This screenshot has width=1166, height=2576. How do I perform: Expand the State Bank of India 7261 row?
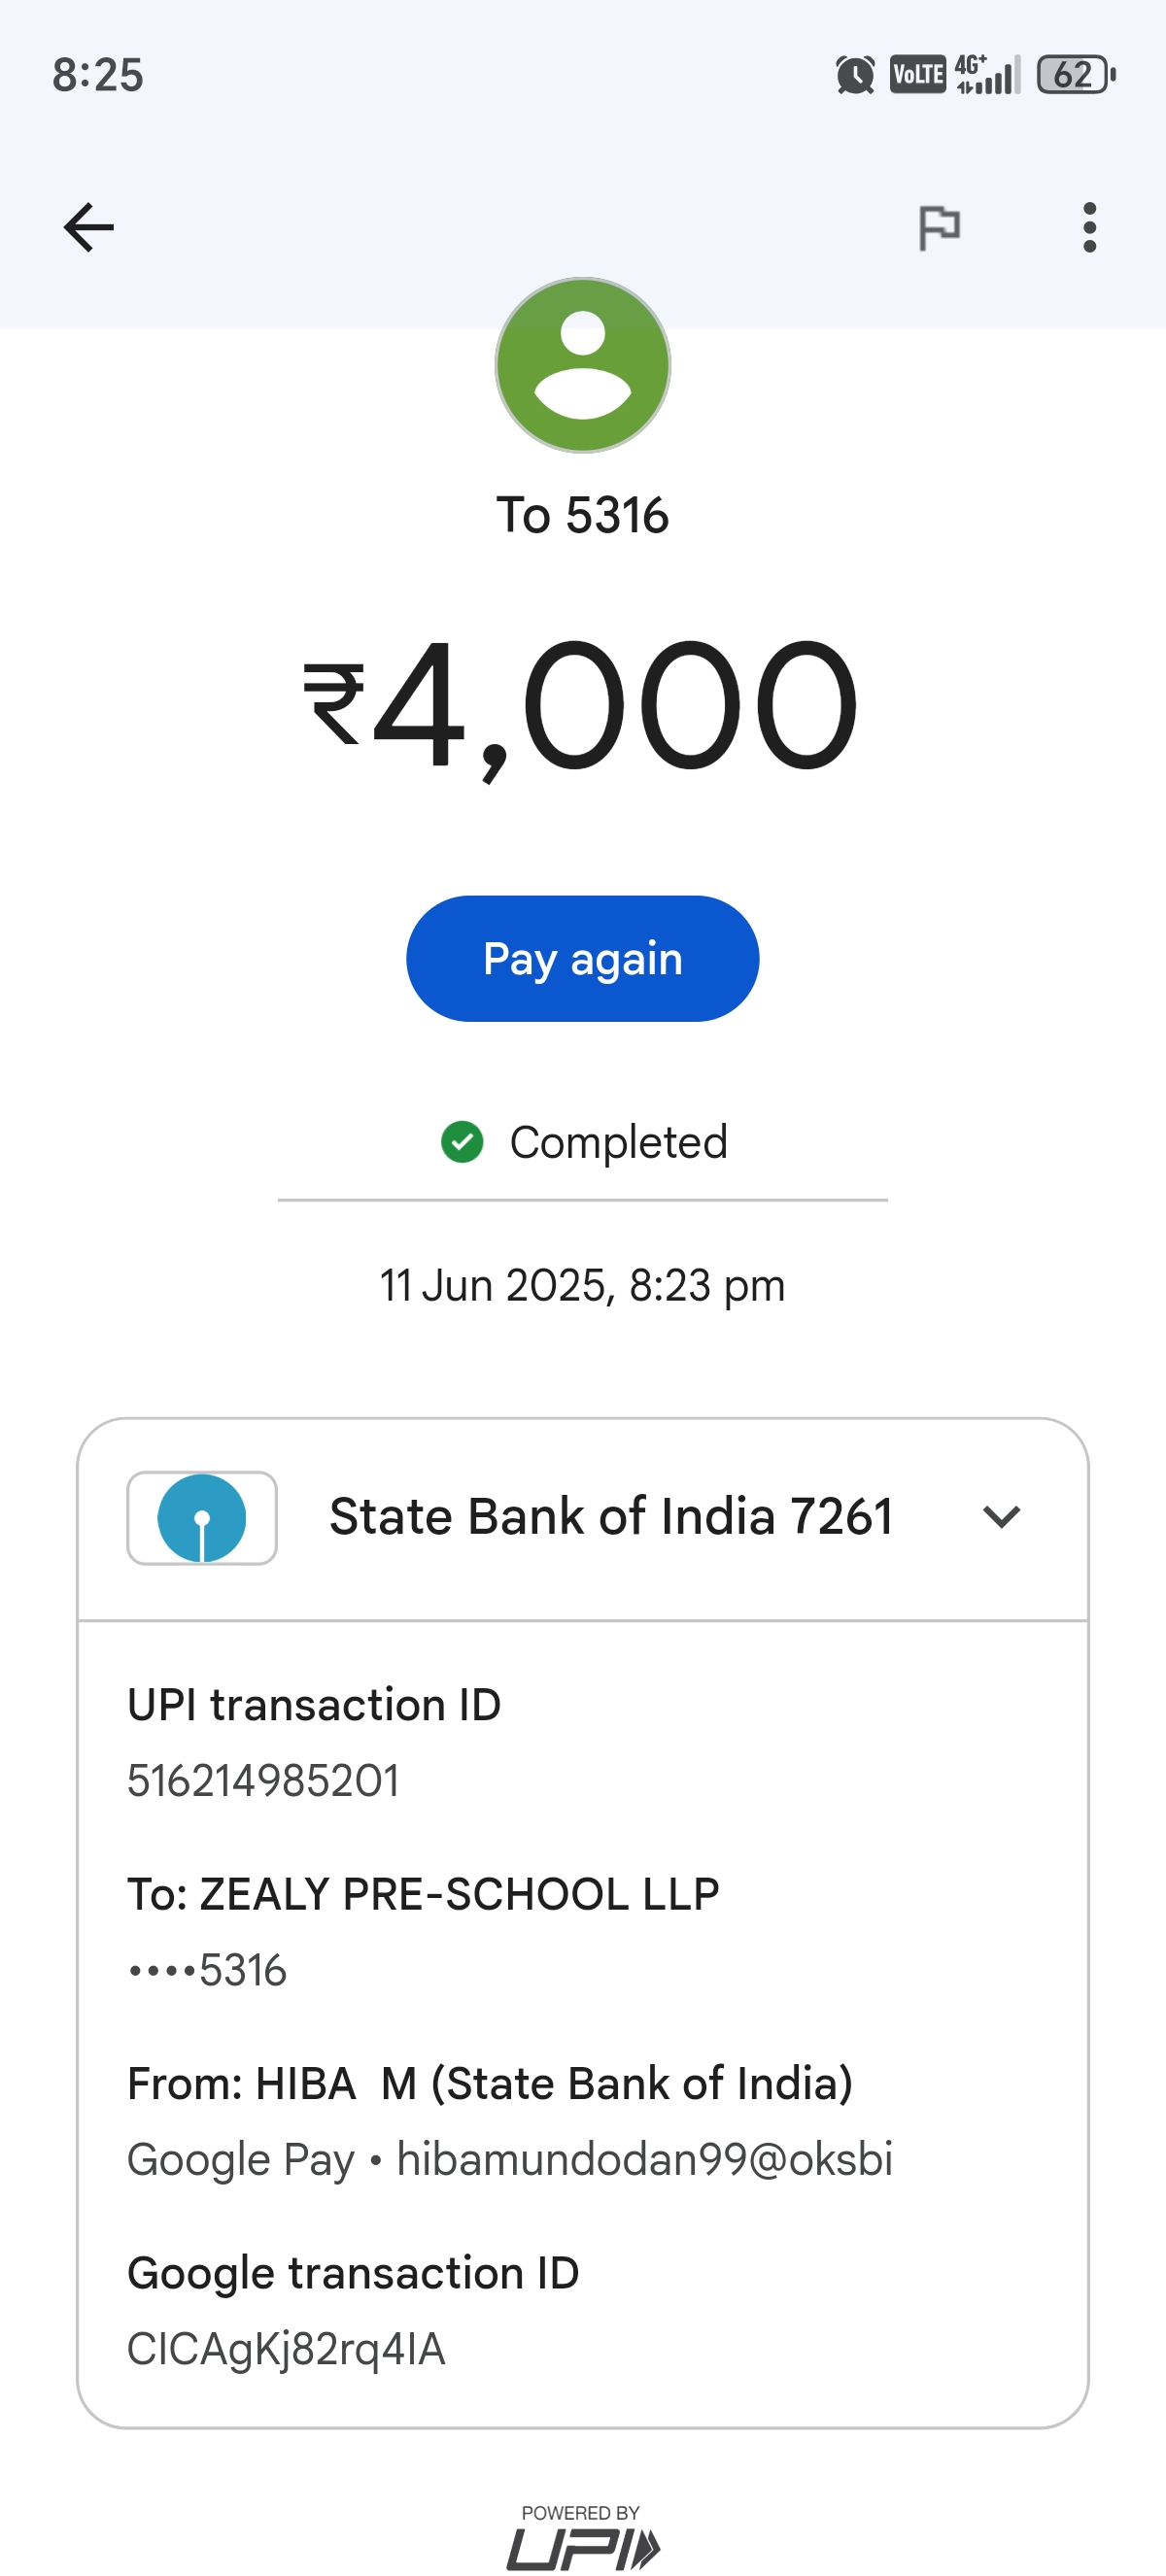tap(610, 1517)
